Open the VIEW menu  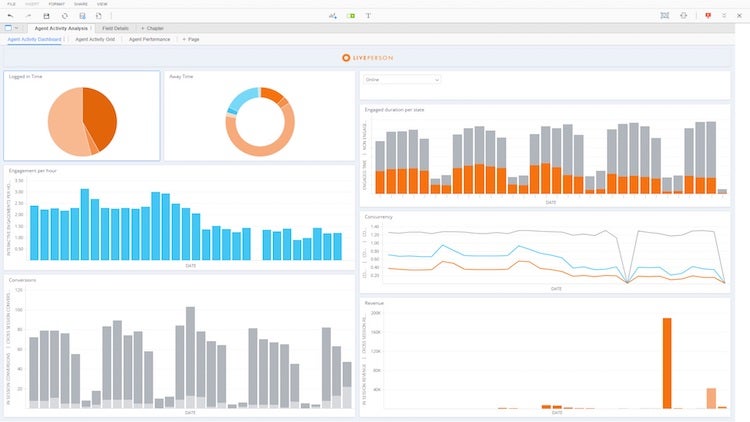(102, 4)
